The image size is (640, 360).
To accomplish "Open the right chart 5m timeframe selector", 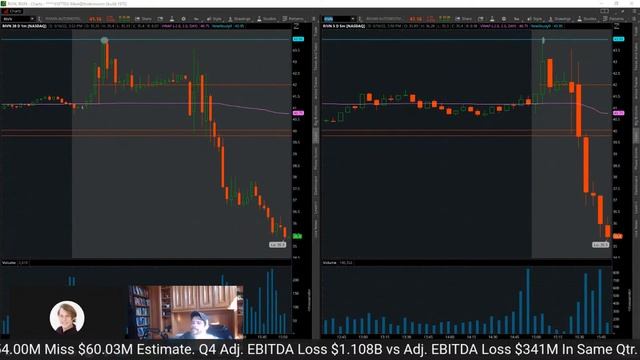I will click(516, 19).
